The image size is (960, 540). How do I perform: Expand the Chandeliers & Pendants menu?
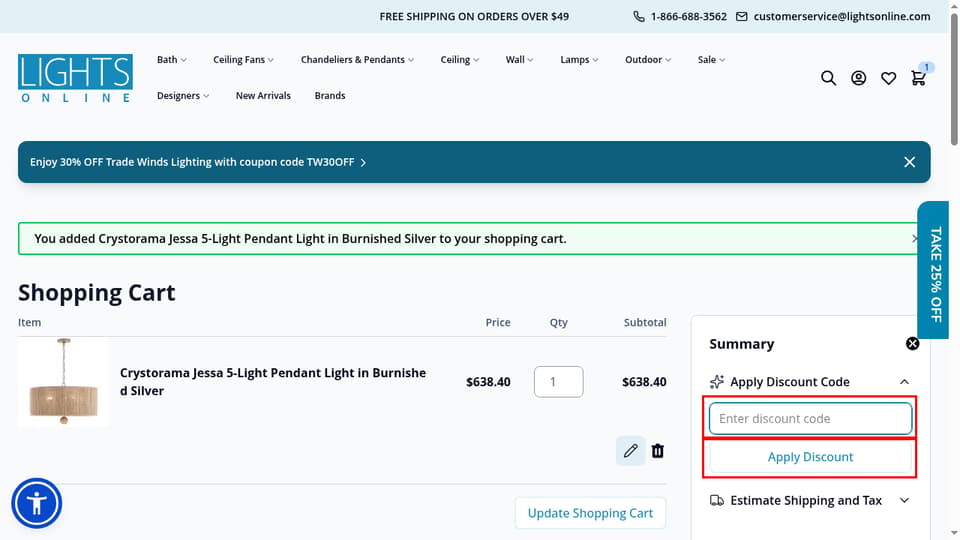pos(357,59)
